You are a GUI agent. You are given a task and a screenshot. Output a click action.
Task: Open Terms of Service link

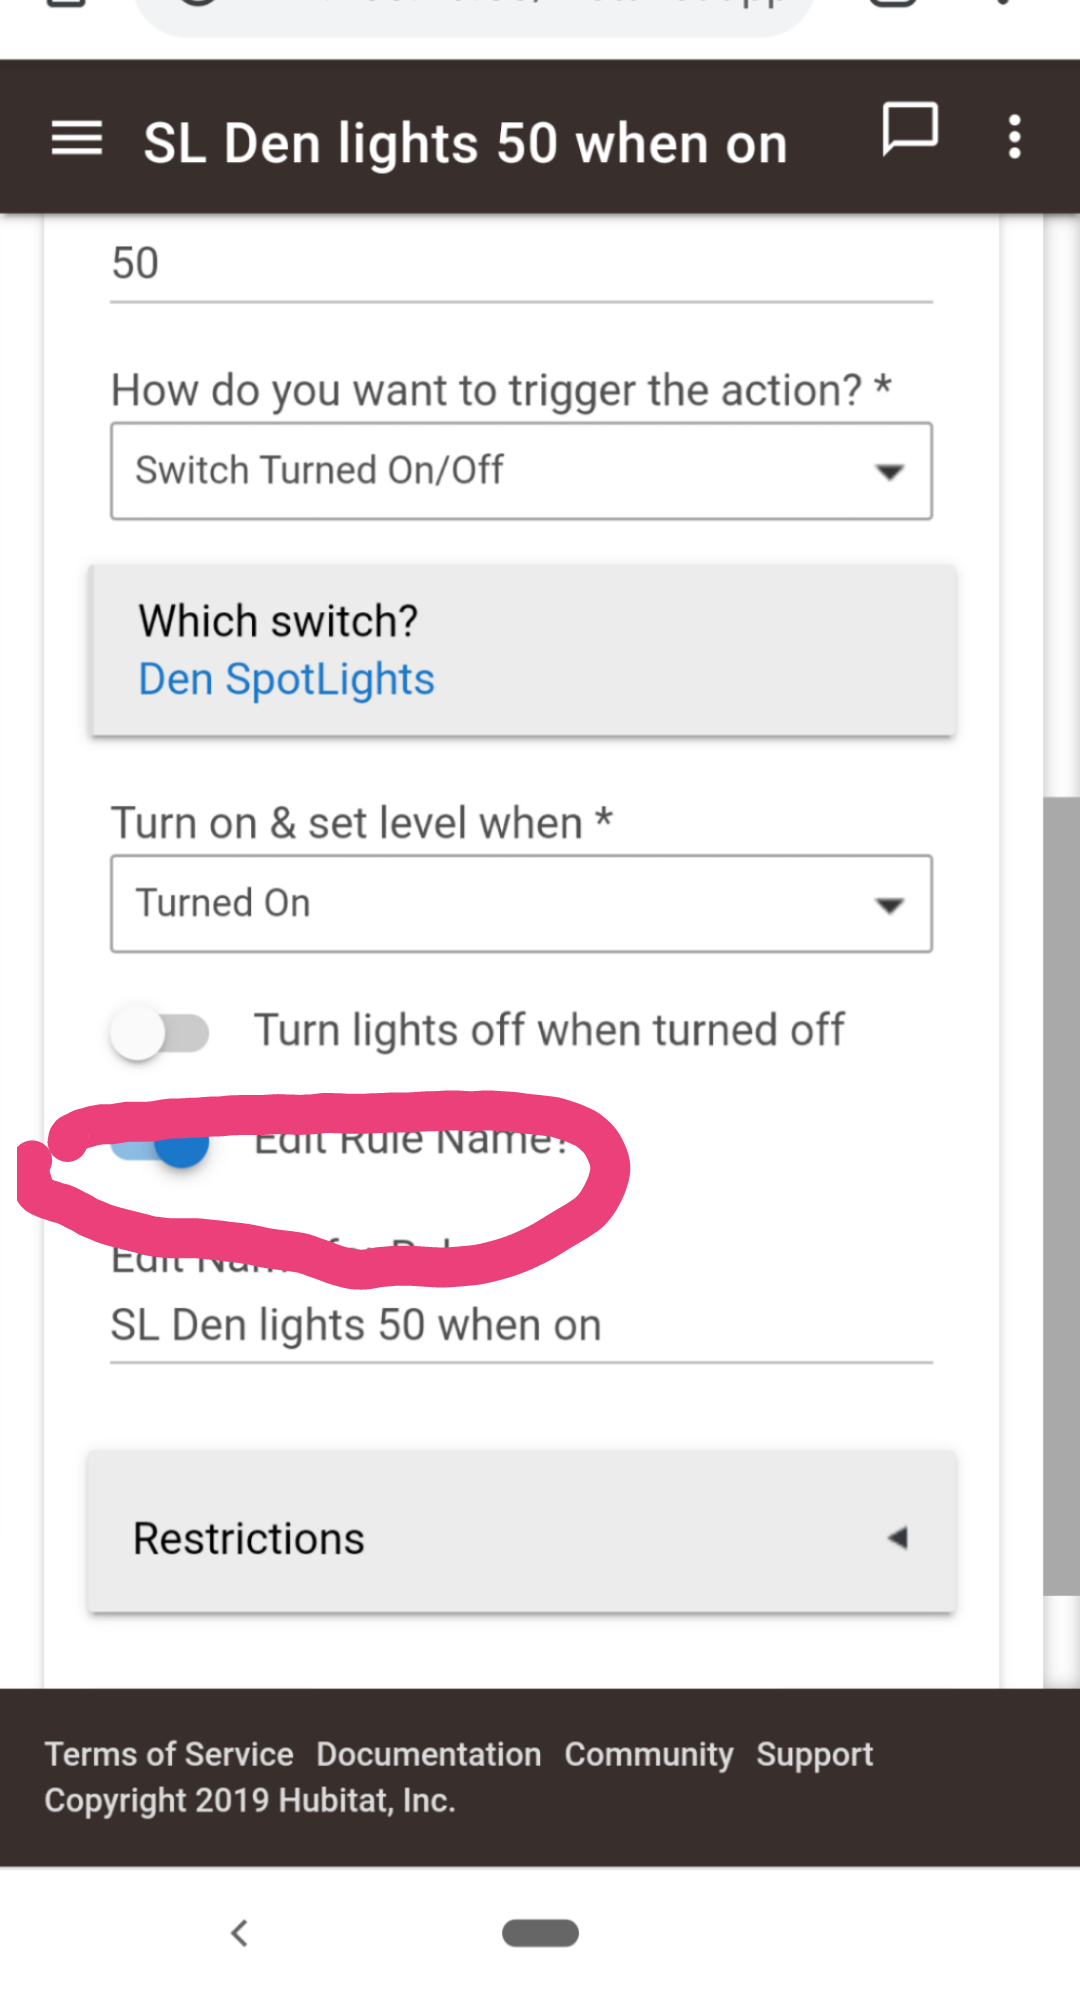click(x=169, y=1754)
